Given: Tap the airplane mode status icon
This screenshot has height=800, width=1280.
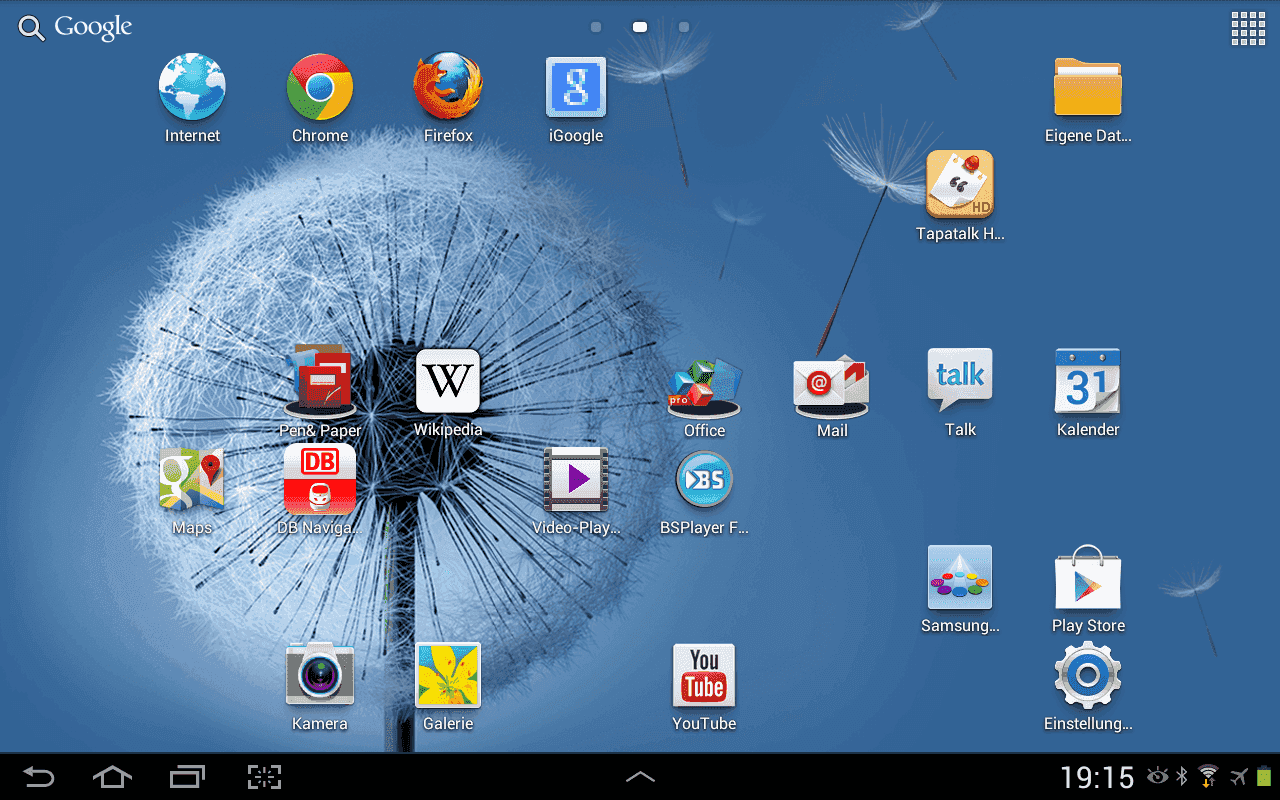Looking at the screenshot, I should click(1240, 777).
